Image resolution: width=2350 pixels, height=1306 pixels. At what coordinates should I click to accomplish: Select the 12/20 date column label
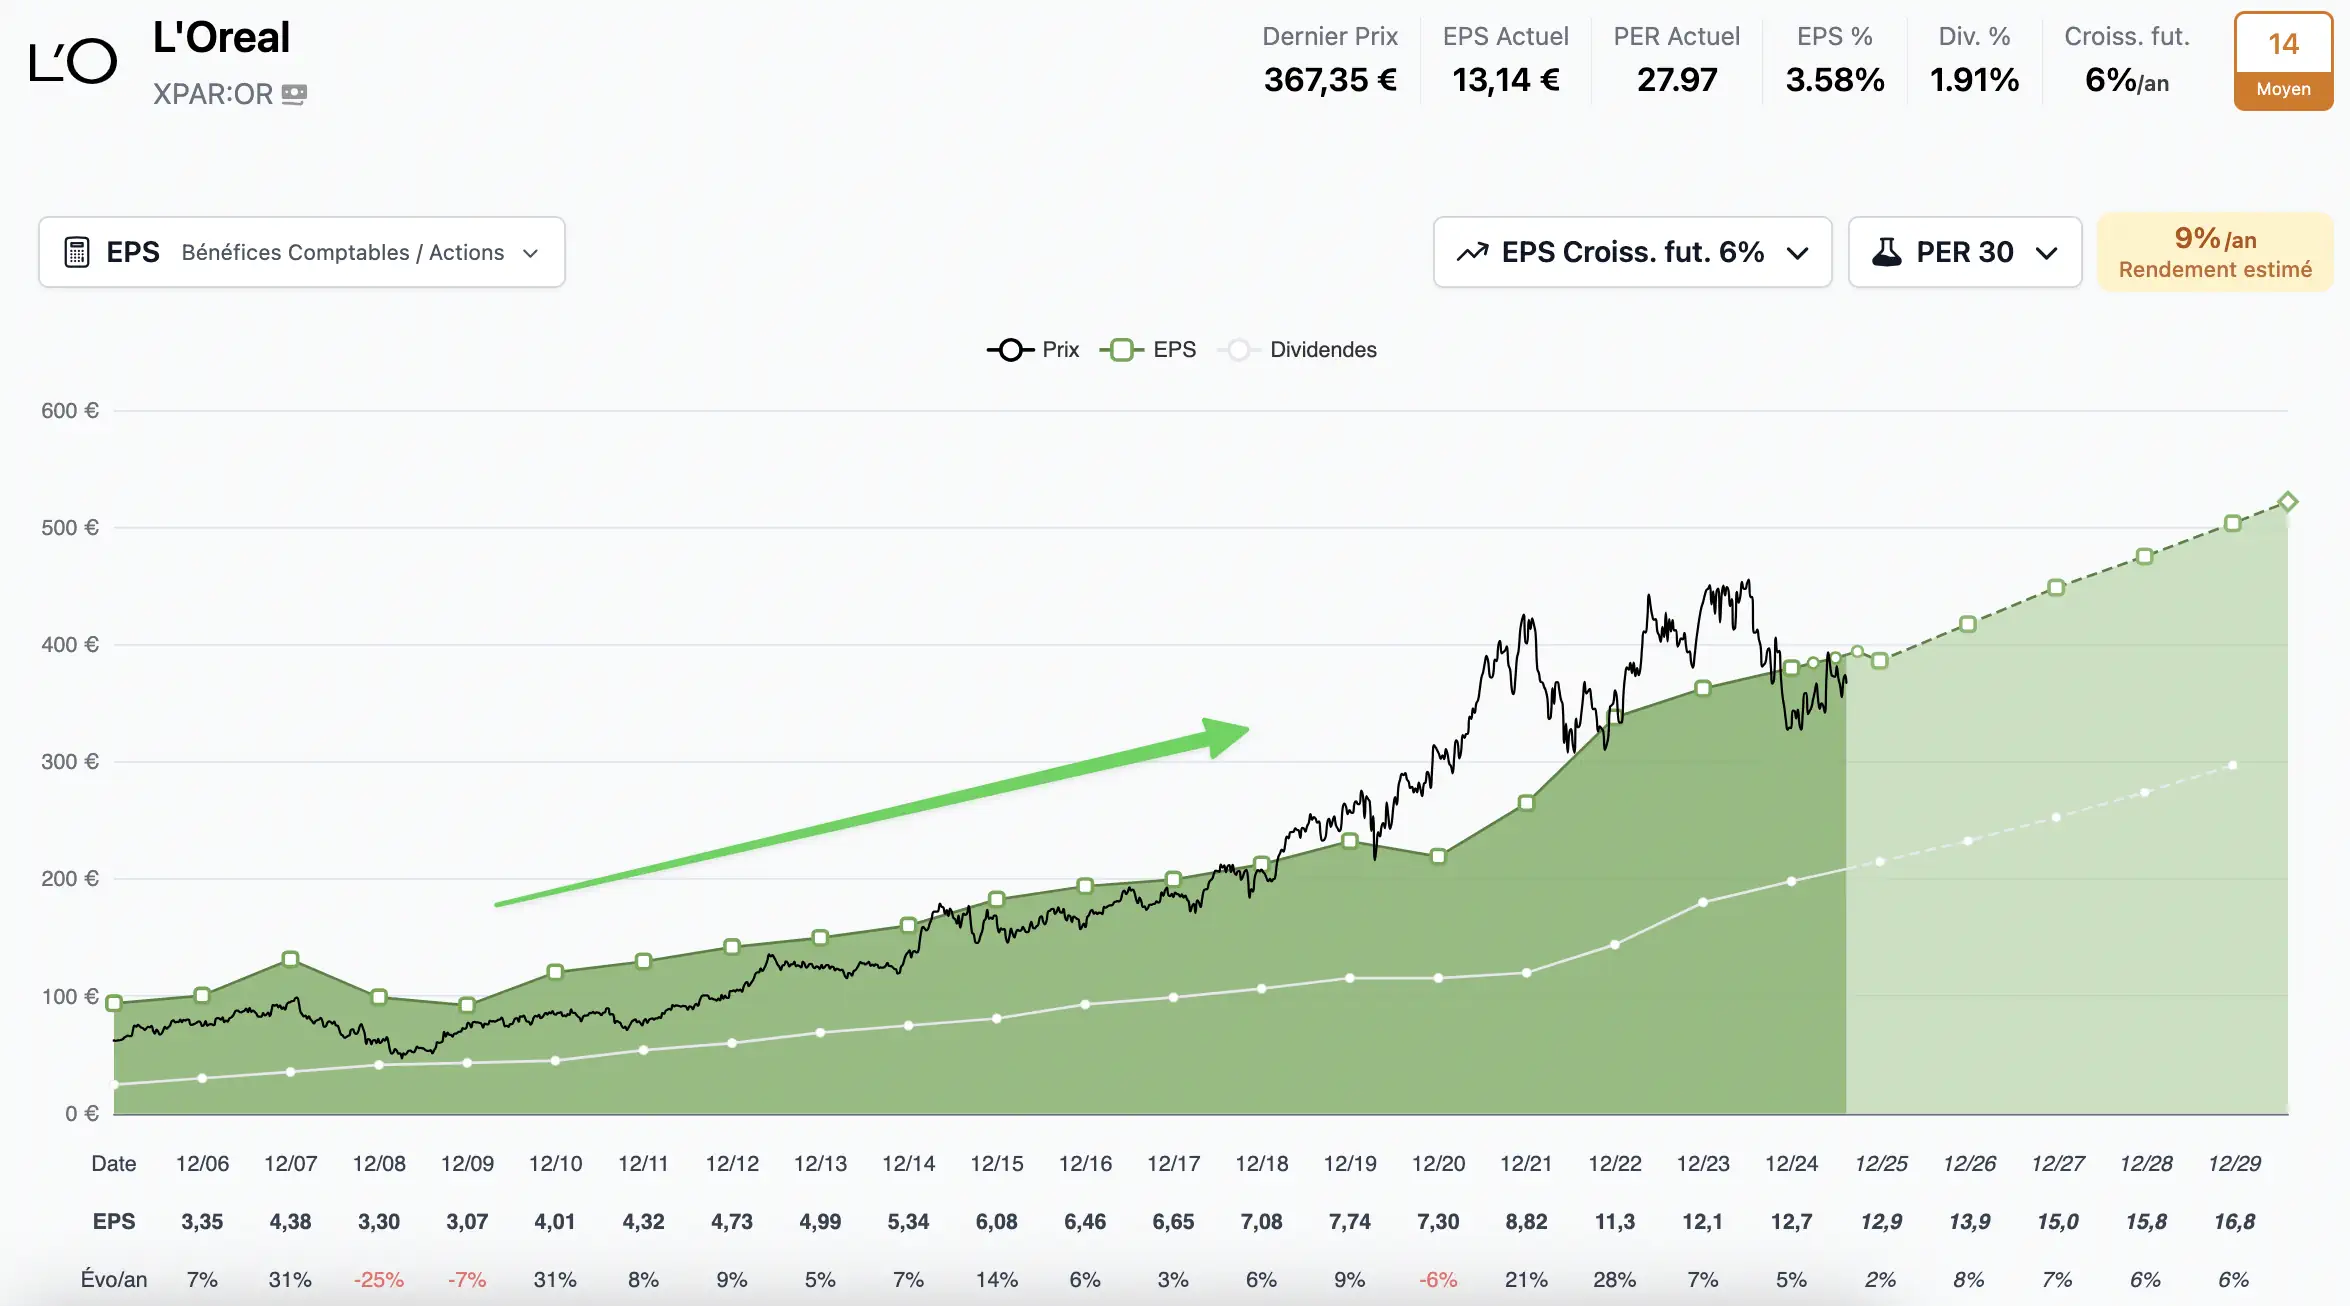1438,1163
